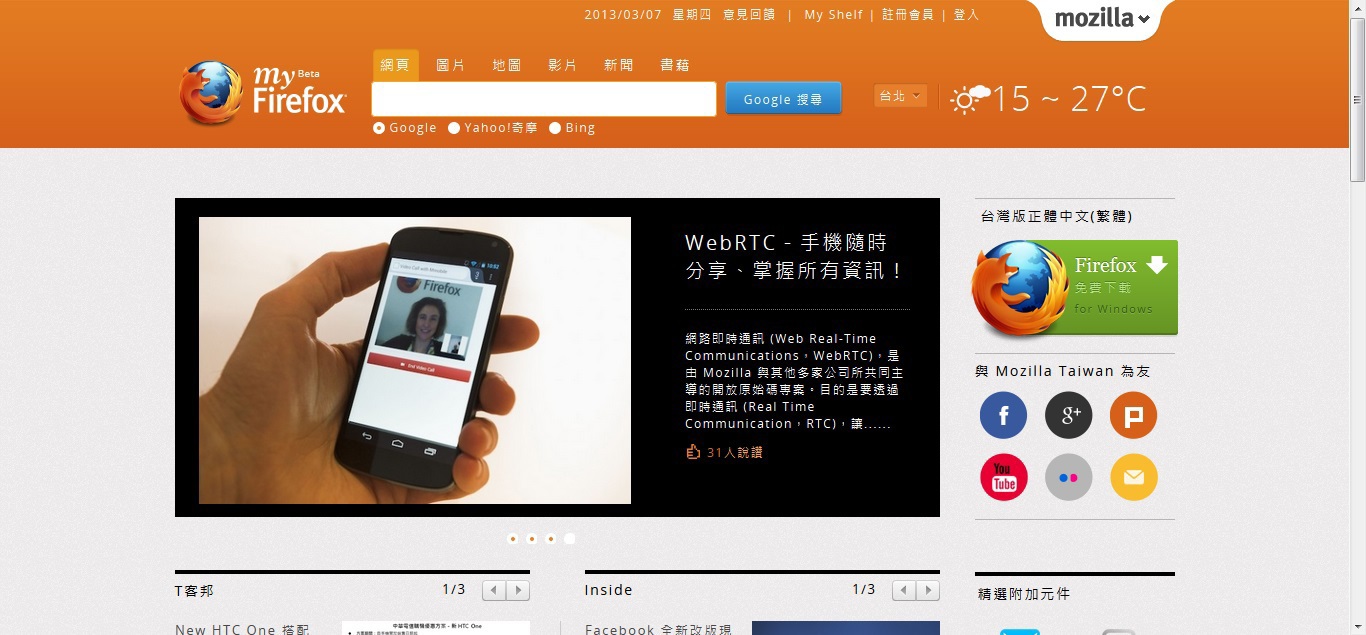
Task: Select the 地圖 search tab
Action: point(507,65)
